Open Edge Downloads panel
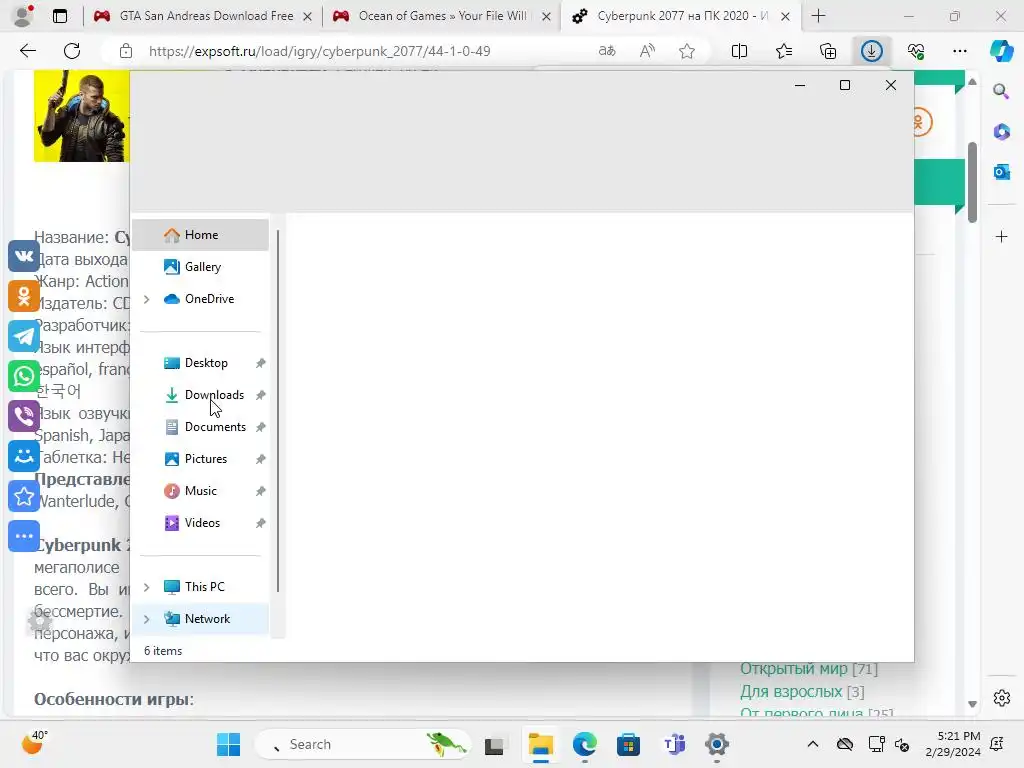The height and width of the screenshot is (768, 1024). click(872, 51)
